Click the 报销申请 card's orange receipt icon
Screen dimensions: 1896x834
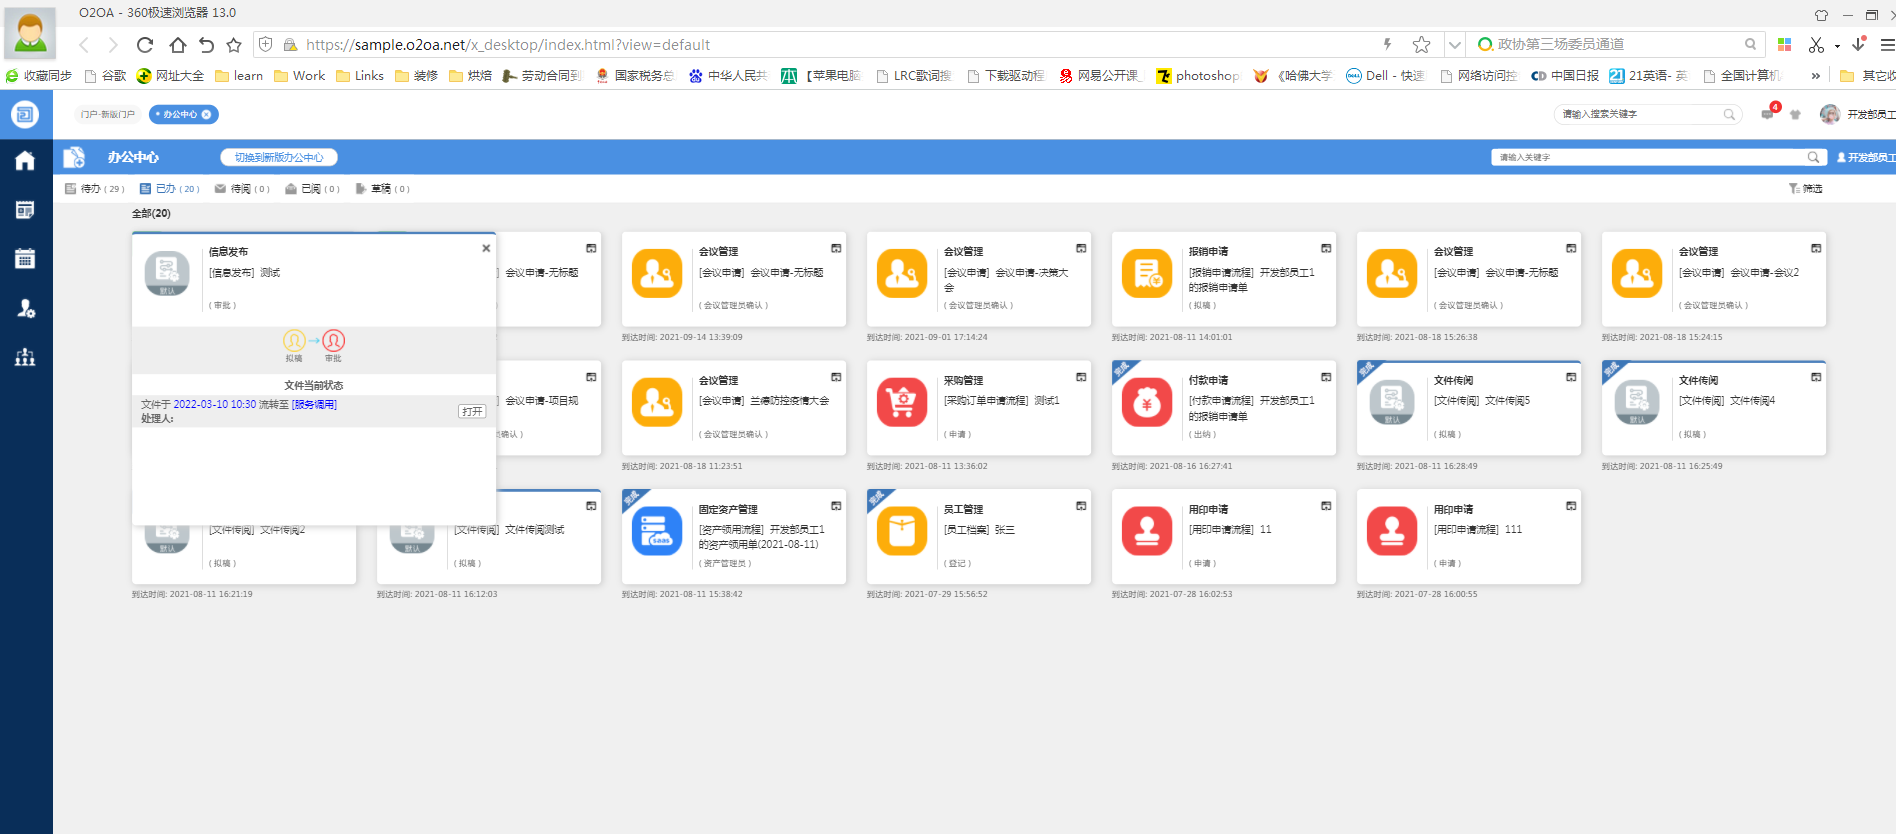(x=1147, y=273)
